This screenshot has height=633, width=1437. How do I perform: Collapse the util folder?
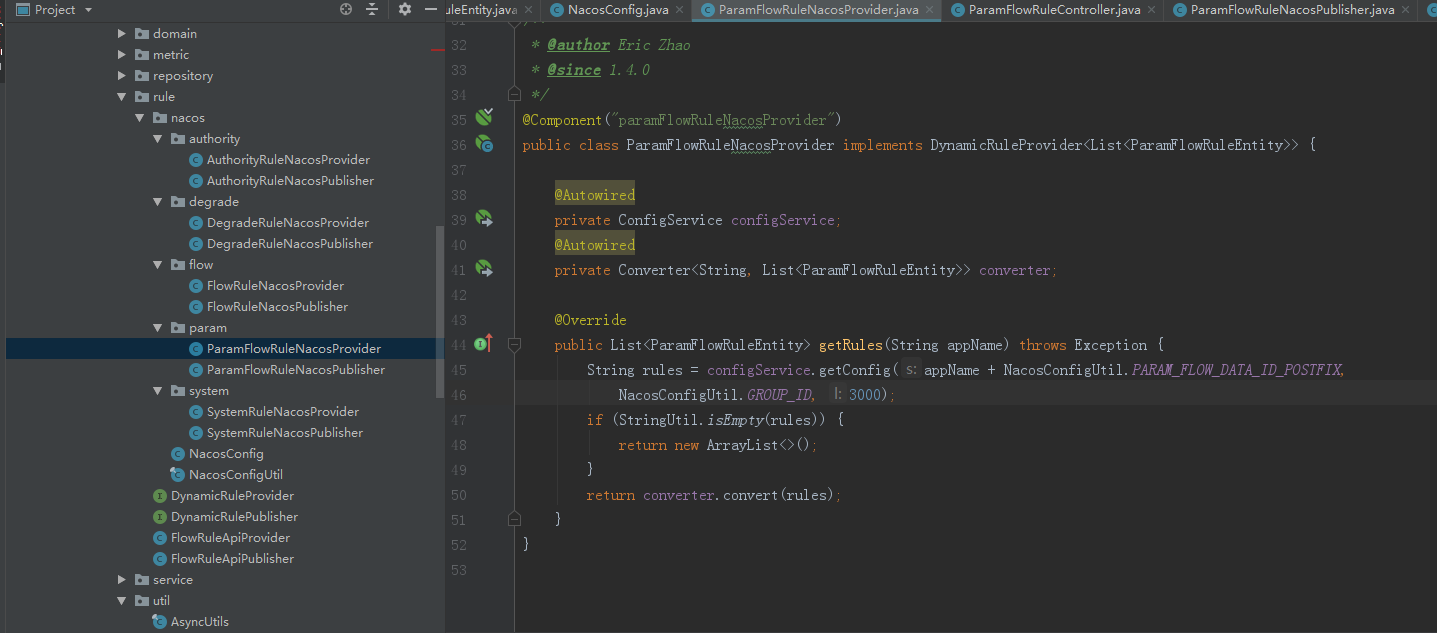(x=122, y=601)
